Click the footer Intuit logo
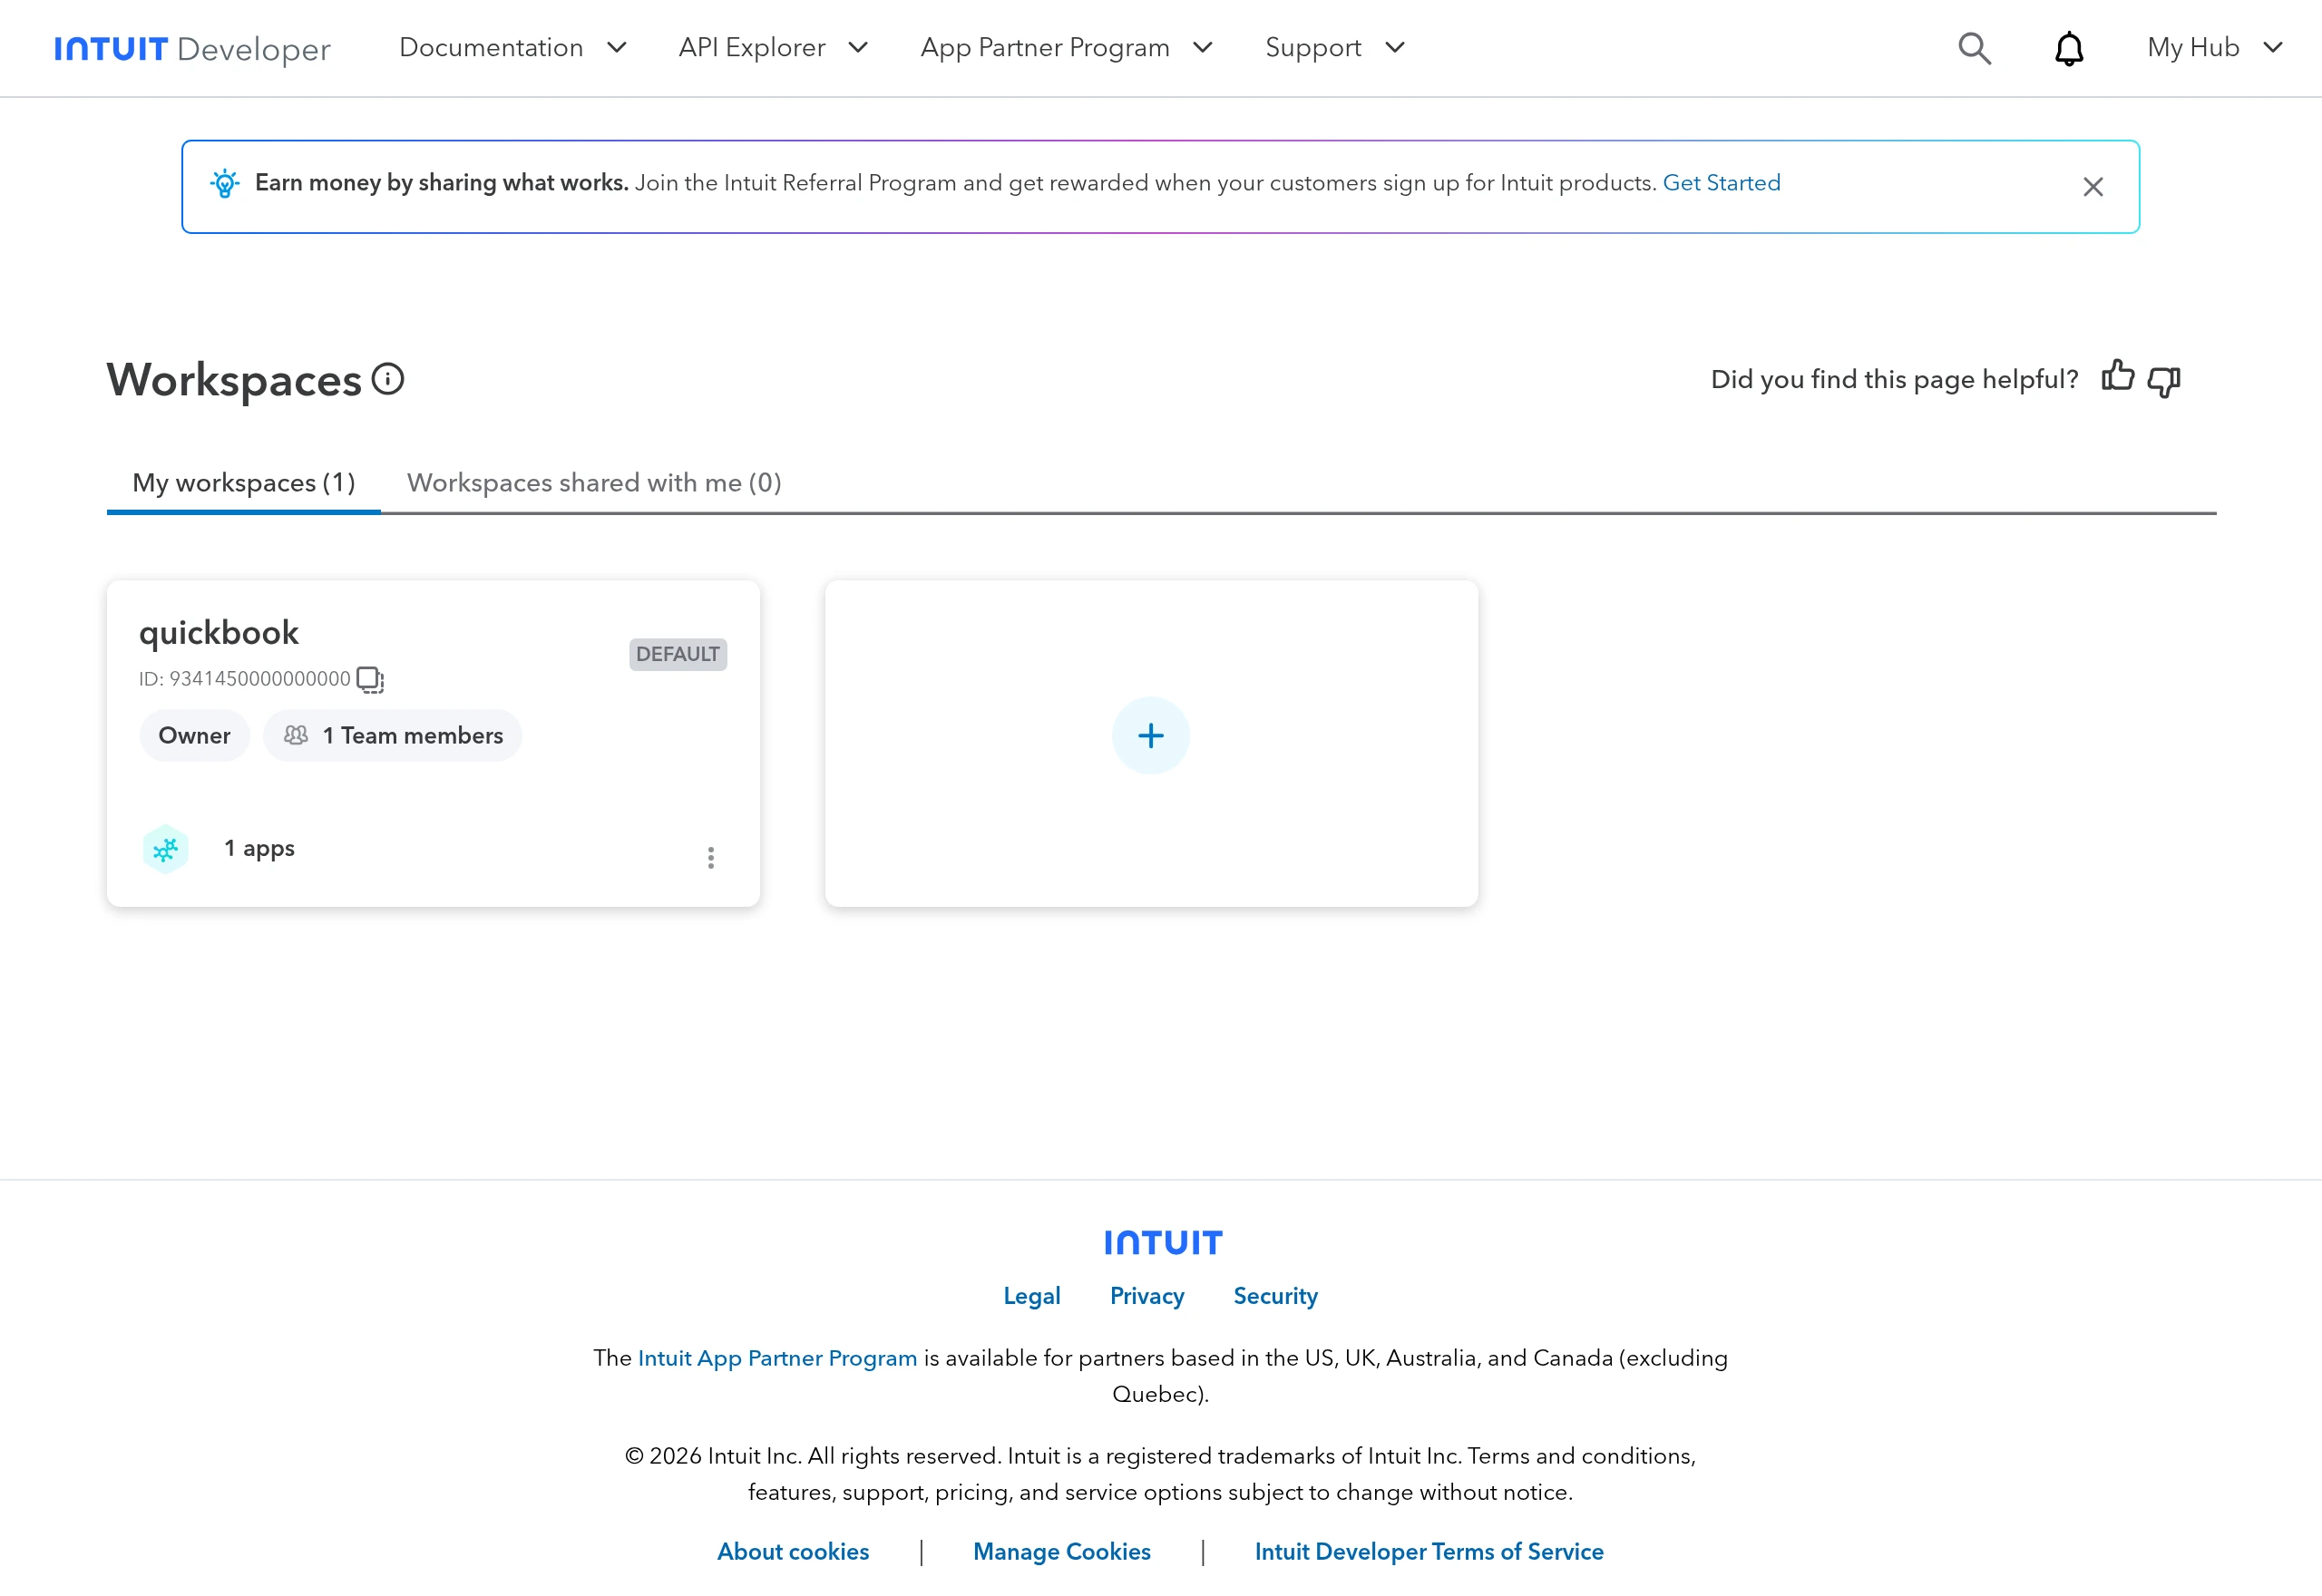This screenshot has height=1596, width=2322. coord(1163,1242)
